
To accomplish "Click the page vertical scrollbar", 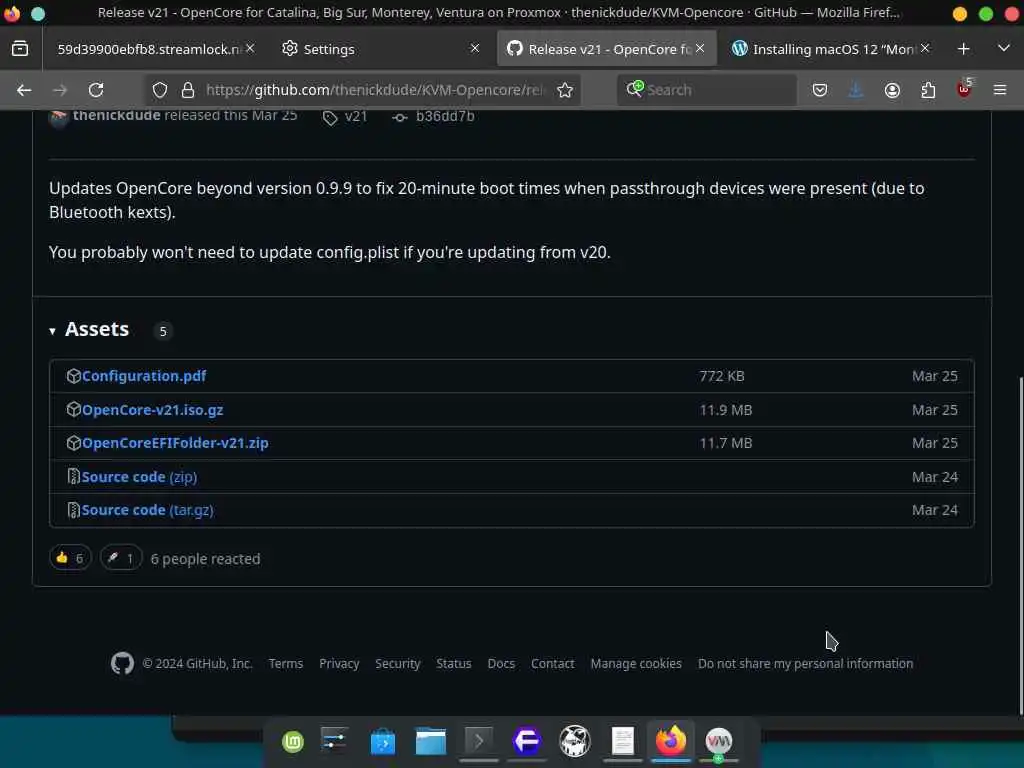I will (1020, 546).
